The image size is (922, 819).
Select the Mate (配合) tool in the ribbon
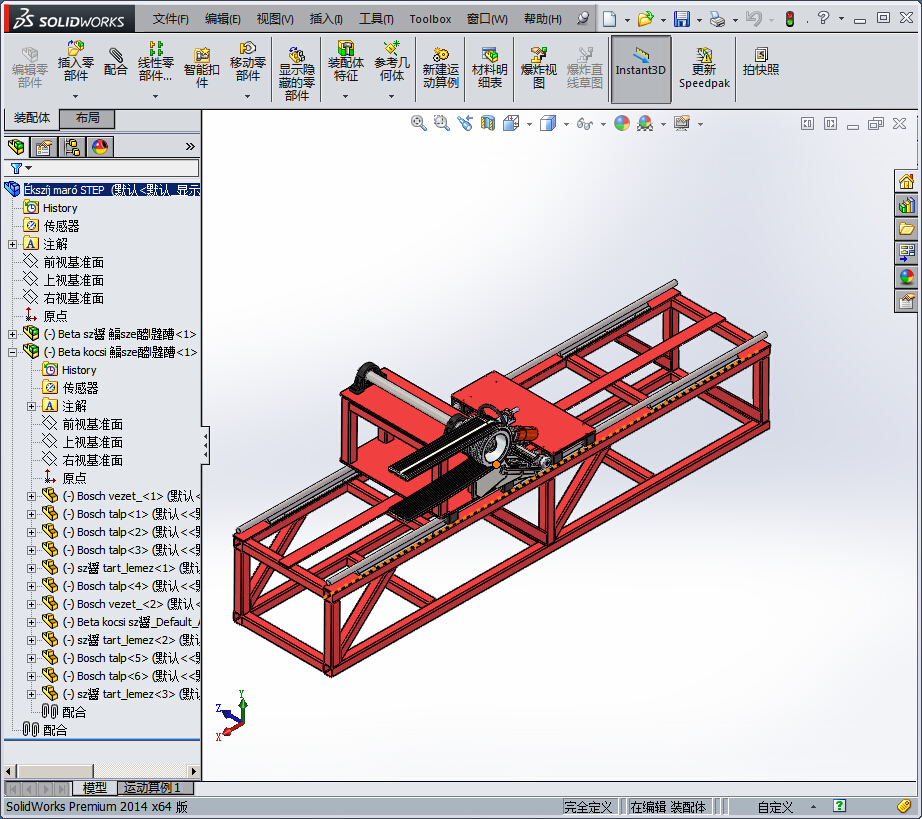point(115,62)
